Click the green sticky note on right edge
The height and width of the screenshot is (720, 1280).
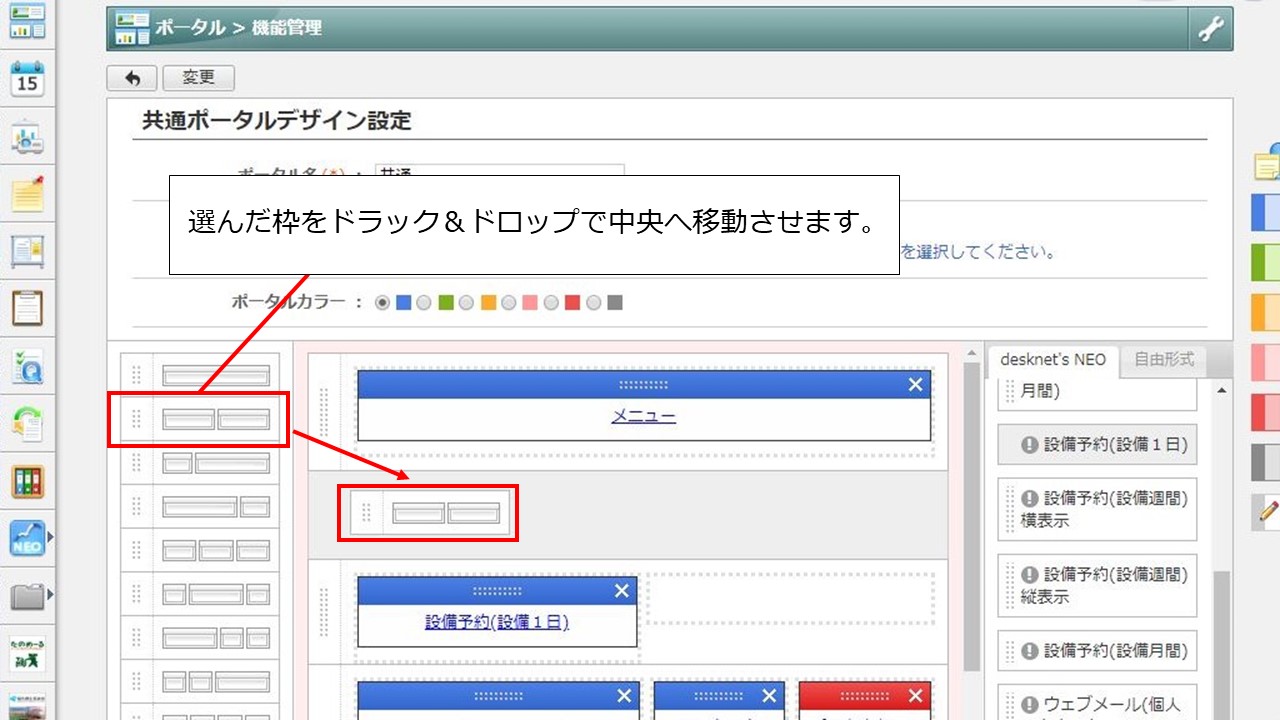tap(1266, 262)
